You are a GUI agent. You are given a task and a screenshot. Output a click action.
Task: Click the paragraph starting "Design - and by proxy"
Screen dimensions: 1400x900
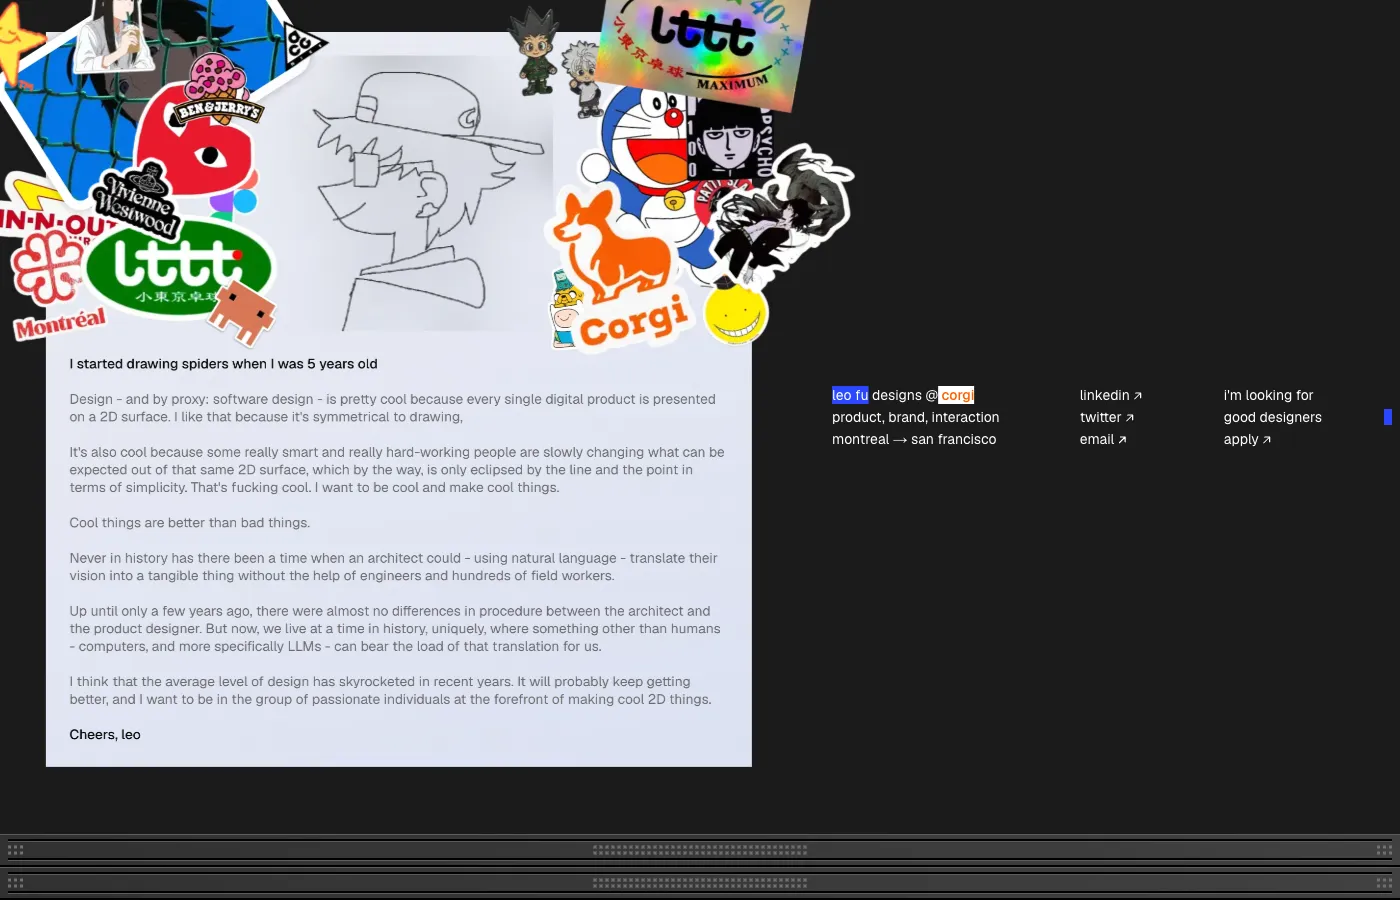(x=392, y=408)
